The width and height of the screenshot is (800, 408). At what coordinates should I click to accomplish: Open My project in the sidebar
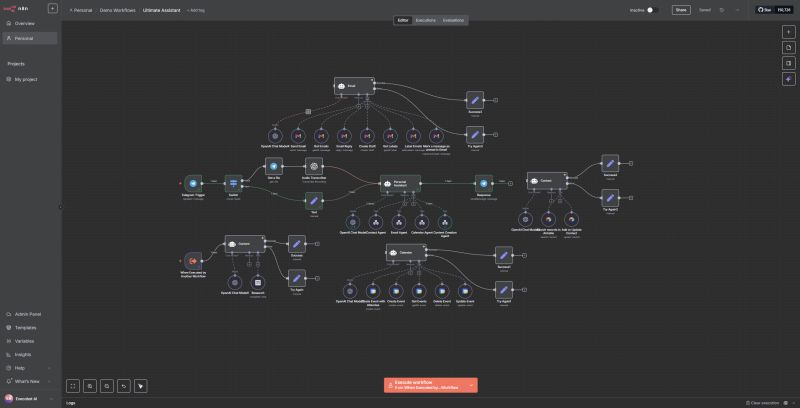point(30,80)
